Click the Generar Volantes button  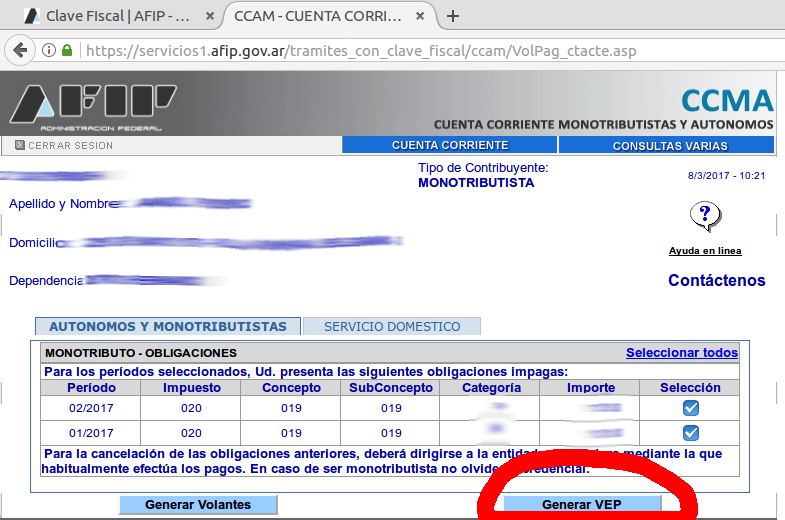click(198, 504)
